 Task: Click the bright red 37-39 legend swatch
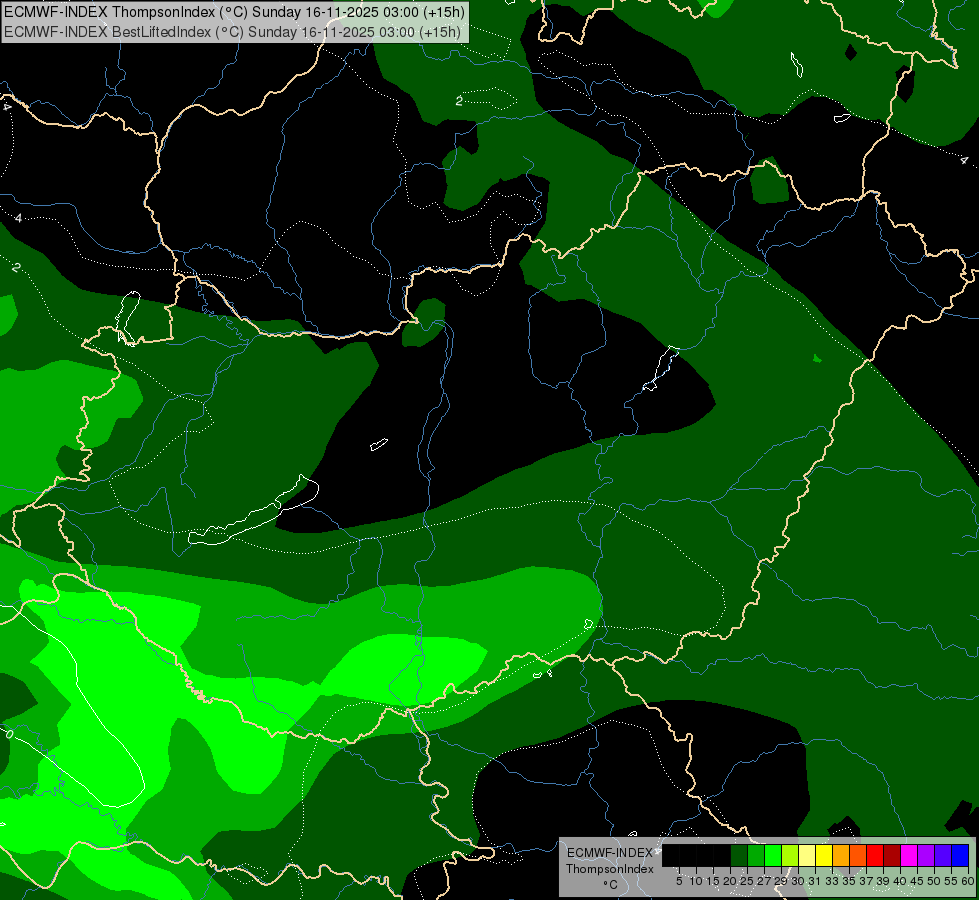[x=875, y=855]
